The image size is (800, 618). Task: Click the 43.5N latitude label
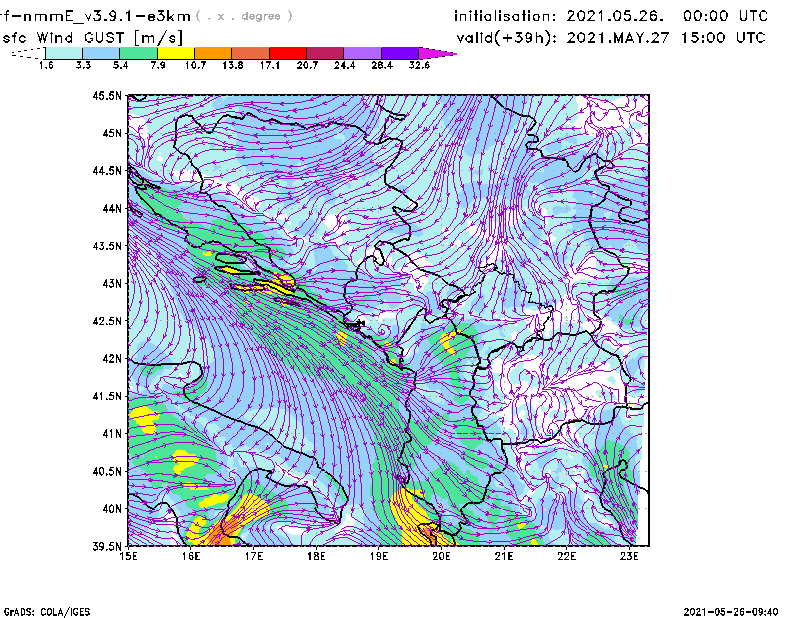[107, 246]
